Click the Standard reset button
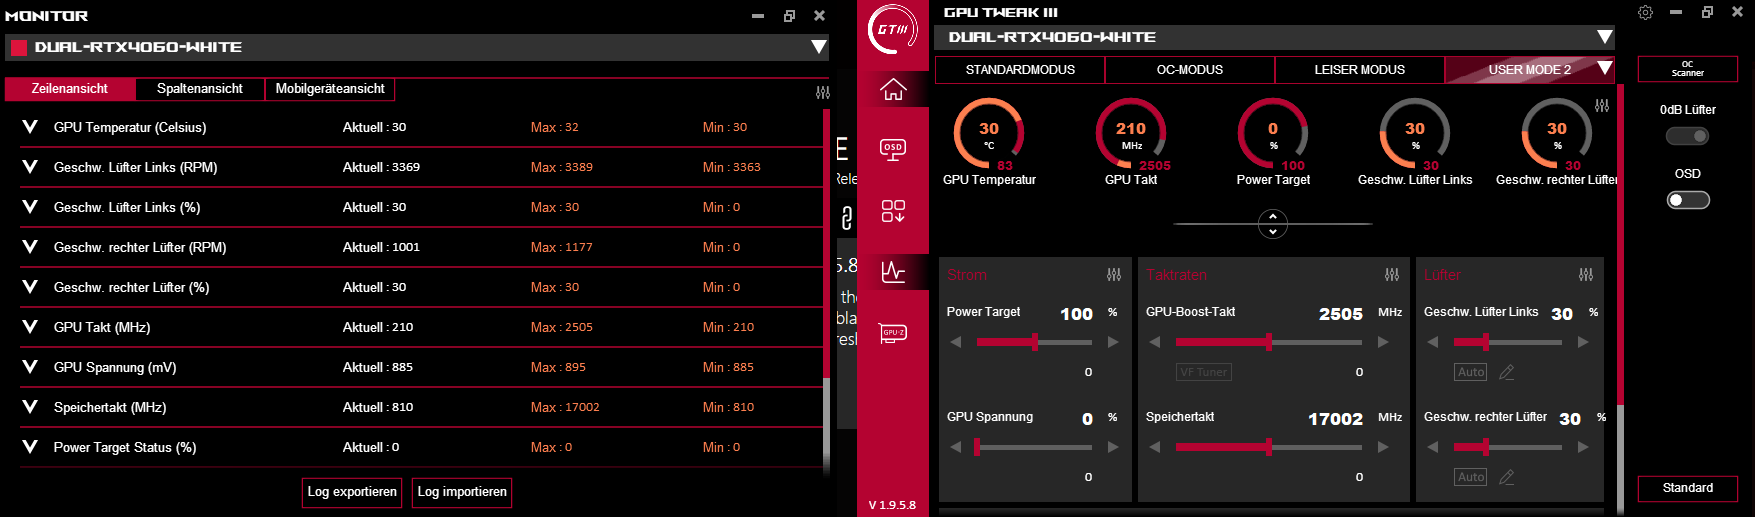1755x517 pixels. 1688,488
